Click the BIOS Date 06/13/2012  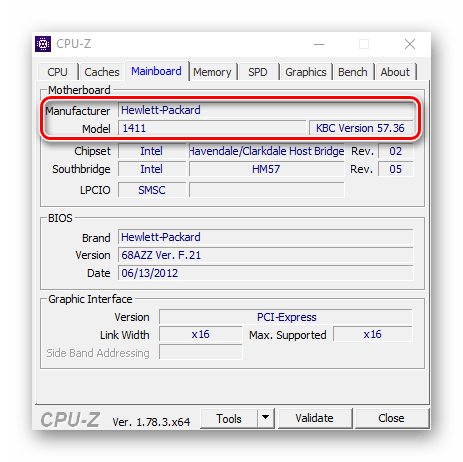[266, 273]
